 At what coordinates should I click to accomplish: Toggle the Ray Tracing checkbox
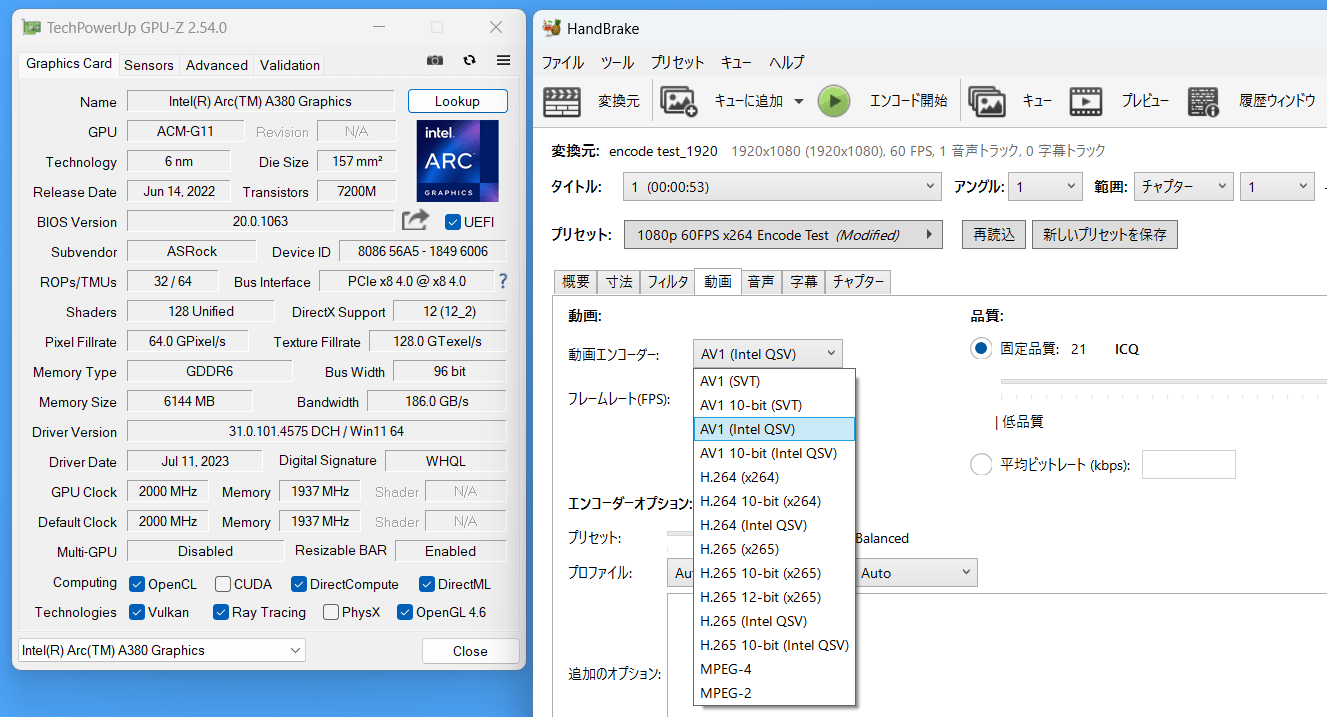221,612
